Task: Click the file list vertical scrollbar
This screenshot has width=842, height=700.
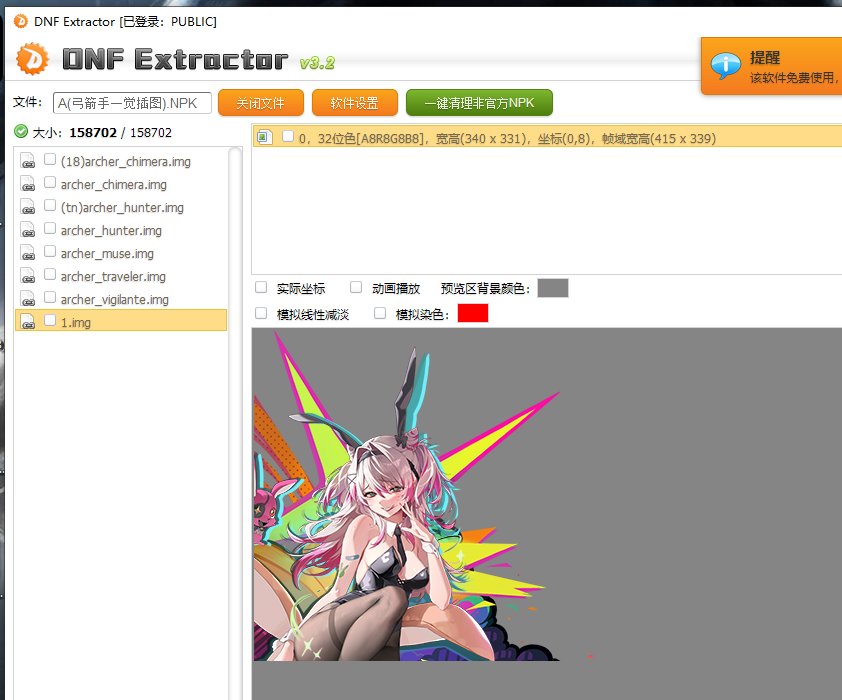Action: 235,423
